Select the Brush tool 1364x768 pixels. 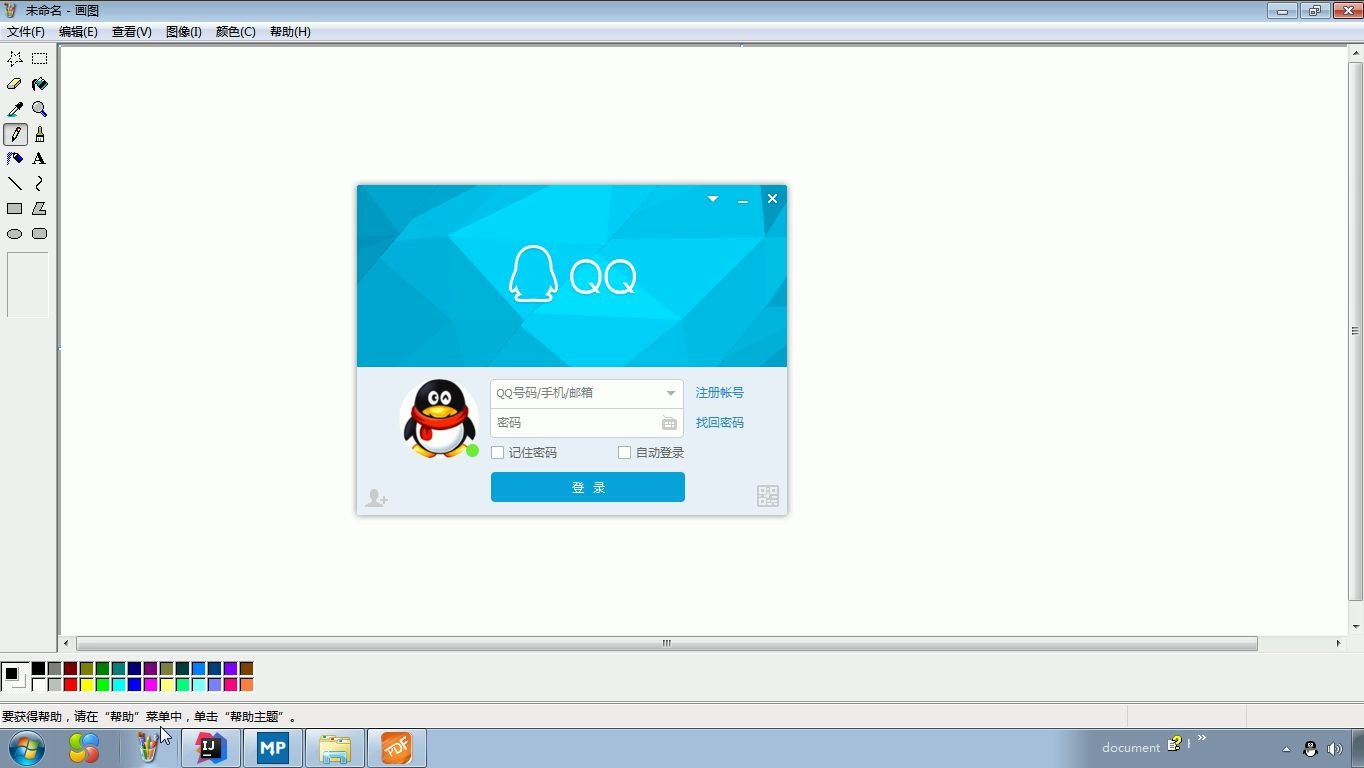pos(39,134)
